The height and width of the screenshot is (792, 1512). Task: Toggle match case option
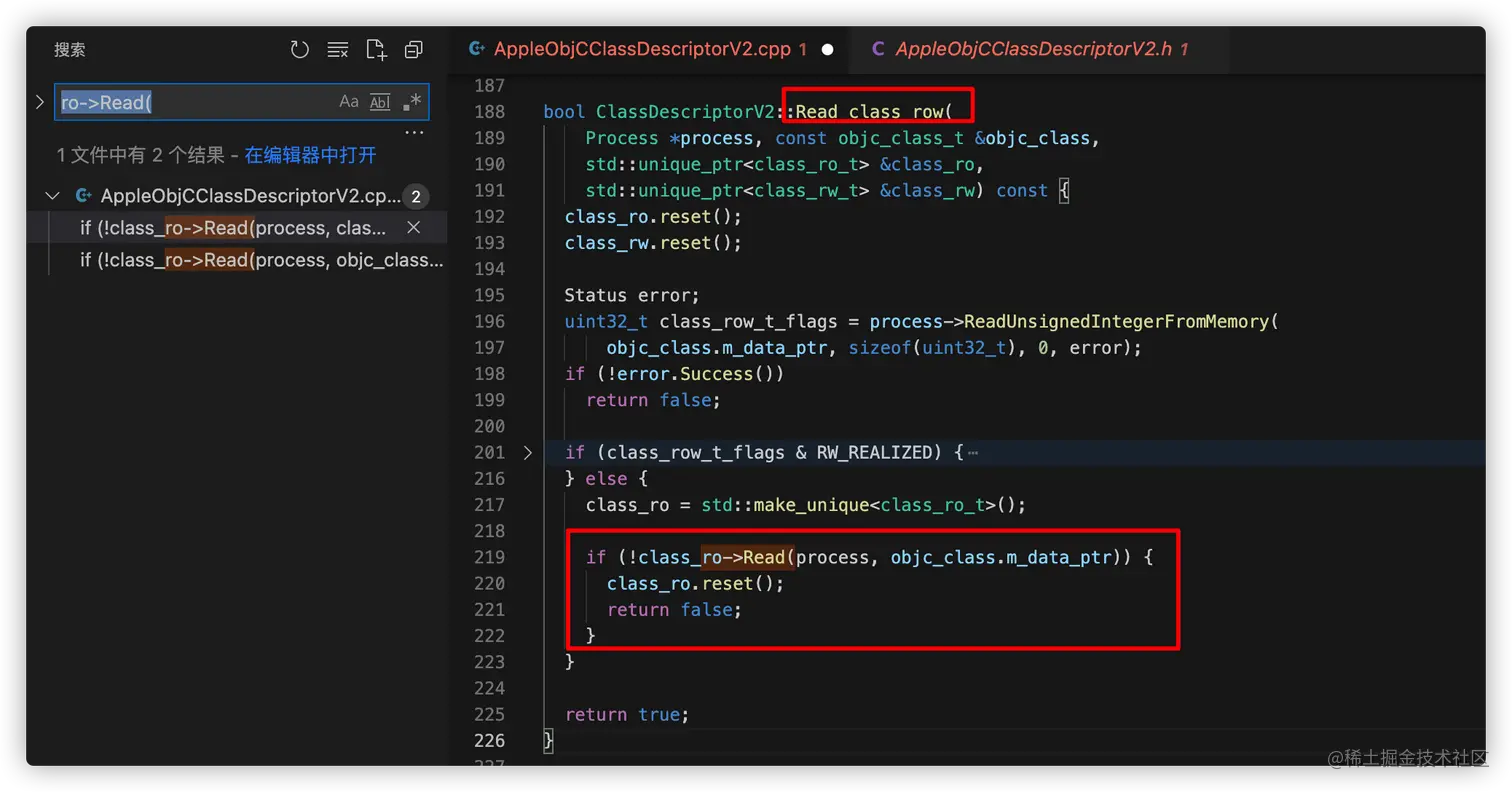[x=349, y=101]
